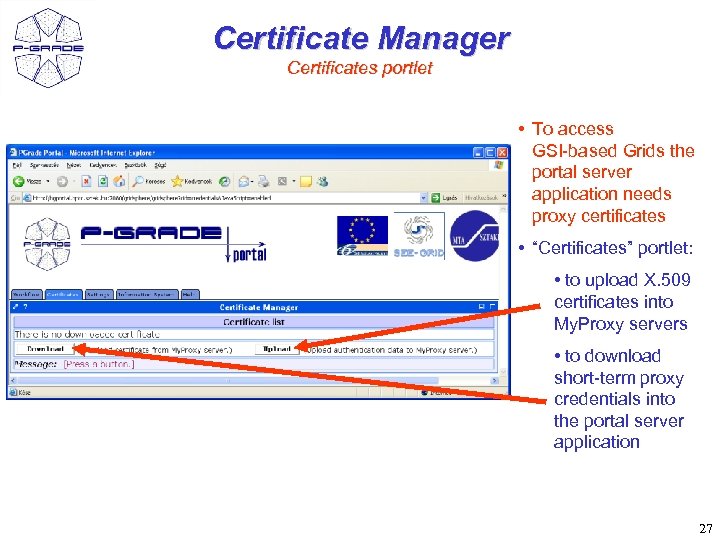Click inside the browser address bar
Screen dimensions: 720x540
coord(225,198)
